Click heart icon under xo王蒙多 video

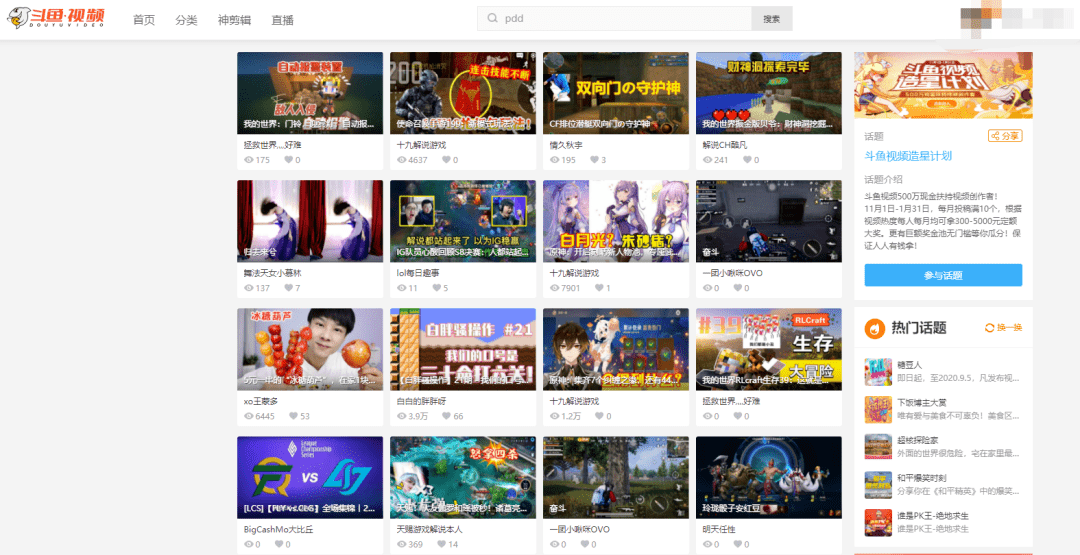coord(292,416)
